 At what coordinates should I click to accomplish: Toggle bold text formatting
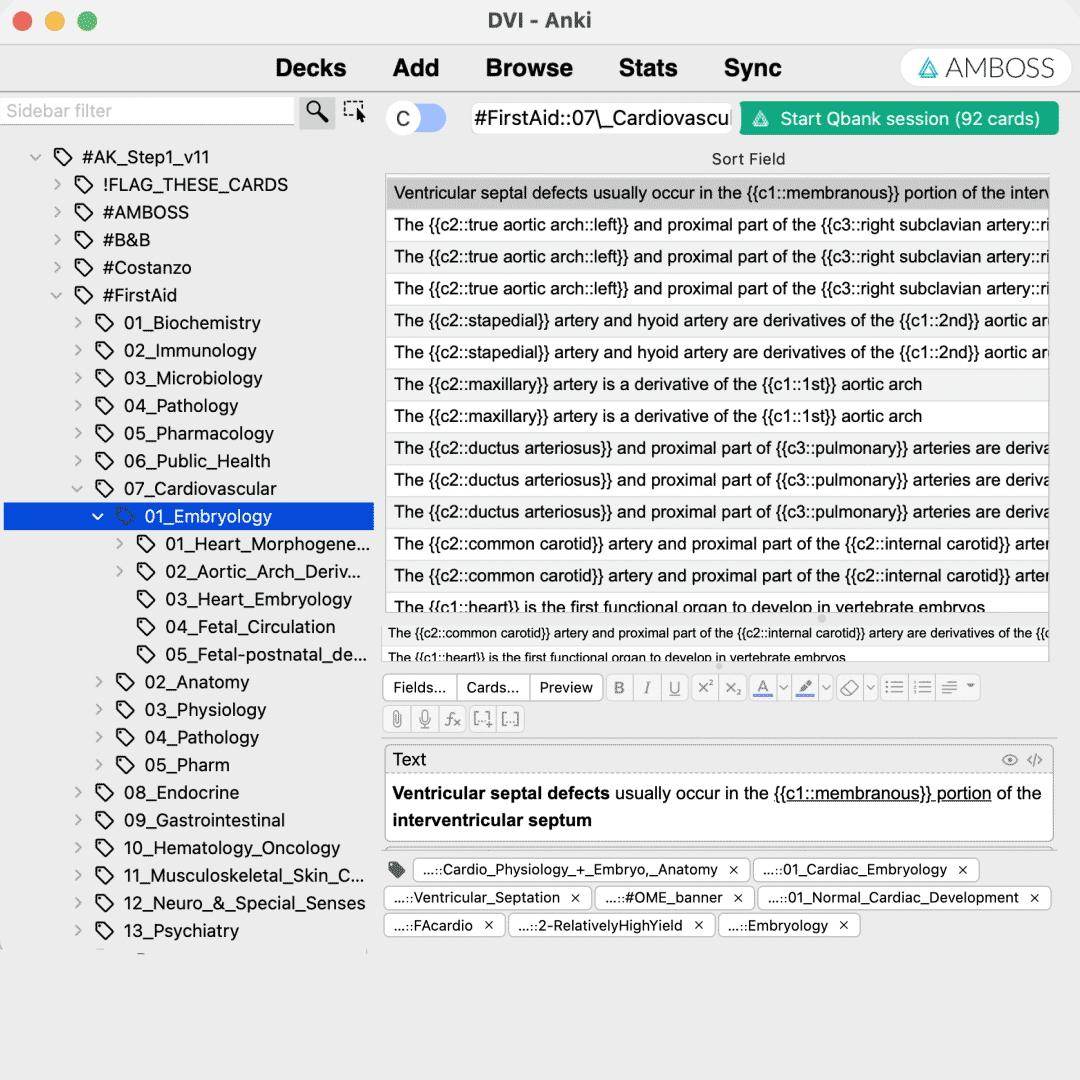(x=619, y=688)
